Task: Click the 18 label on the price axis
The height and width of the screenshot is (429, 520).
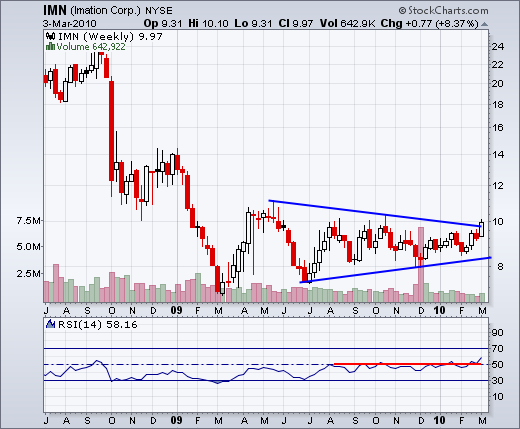Action: pos(498,105)
